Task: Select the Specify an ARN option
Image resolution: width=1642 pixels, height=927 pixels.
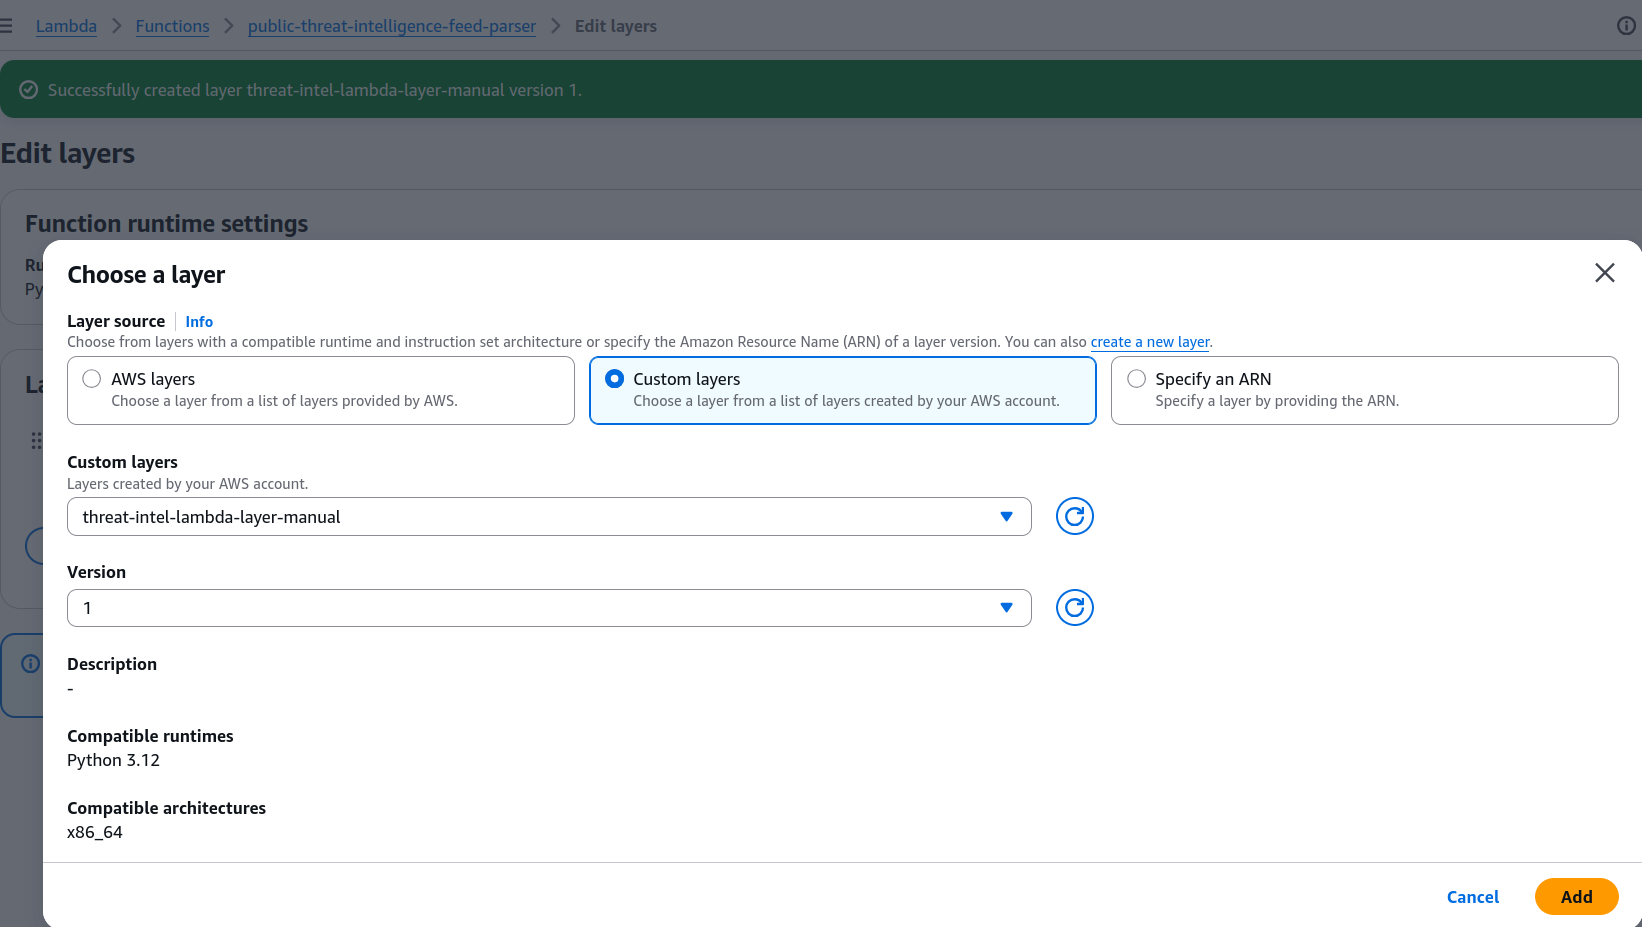Action: tap(1136, 379)
